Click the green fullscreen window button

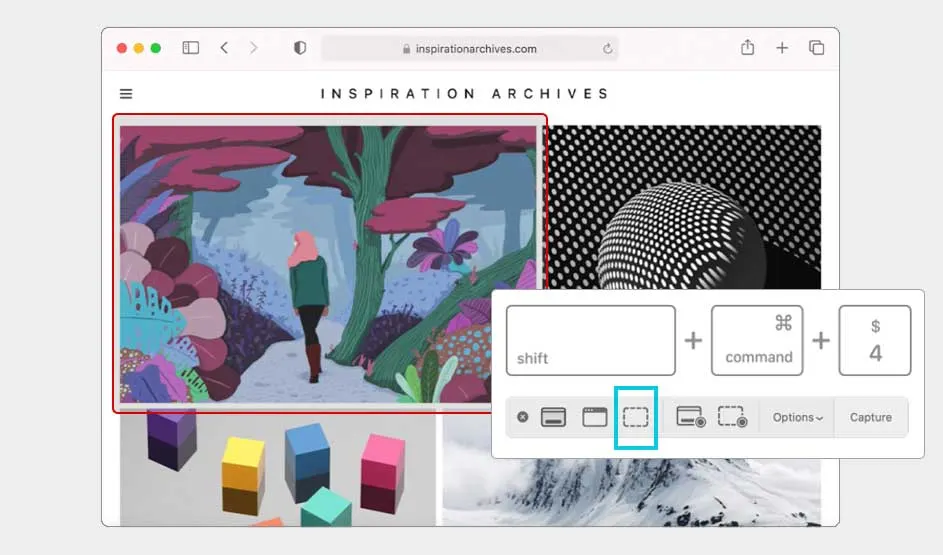click(x=155, y=48)
